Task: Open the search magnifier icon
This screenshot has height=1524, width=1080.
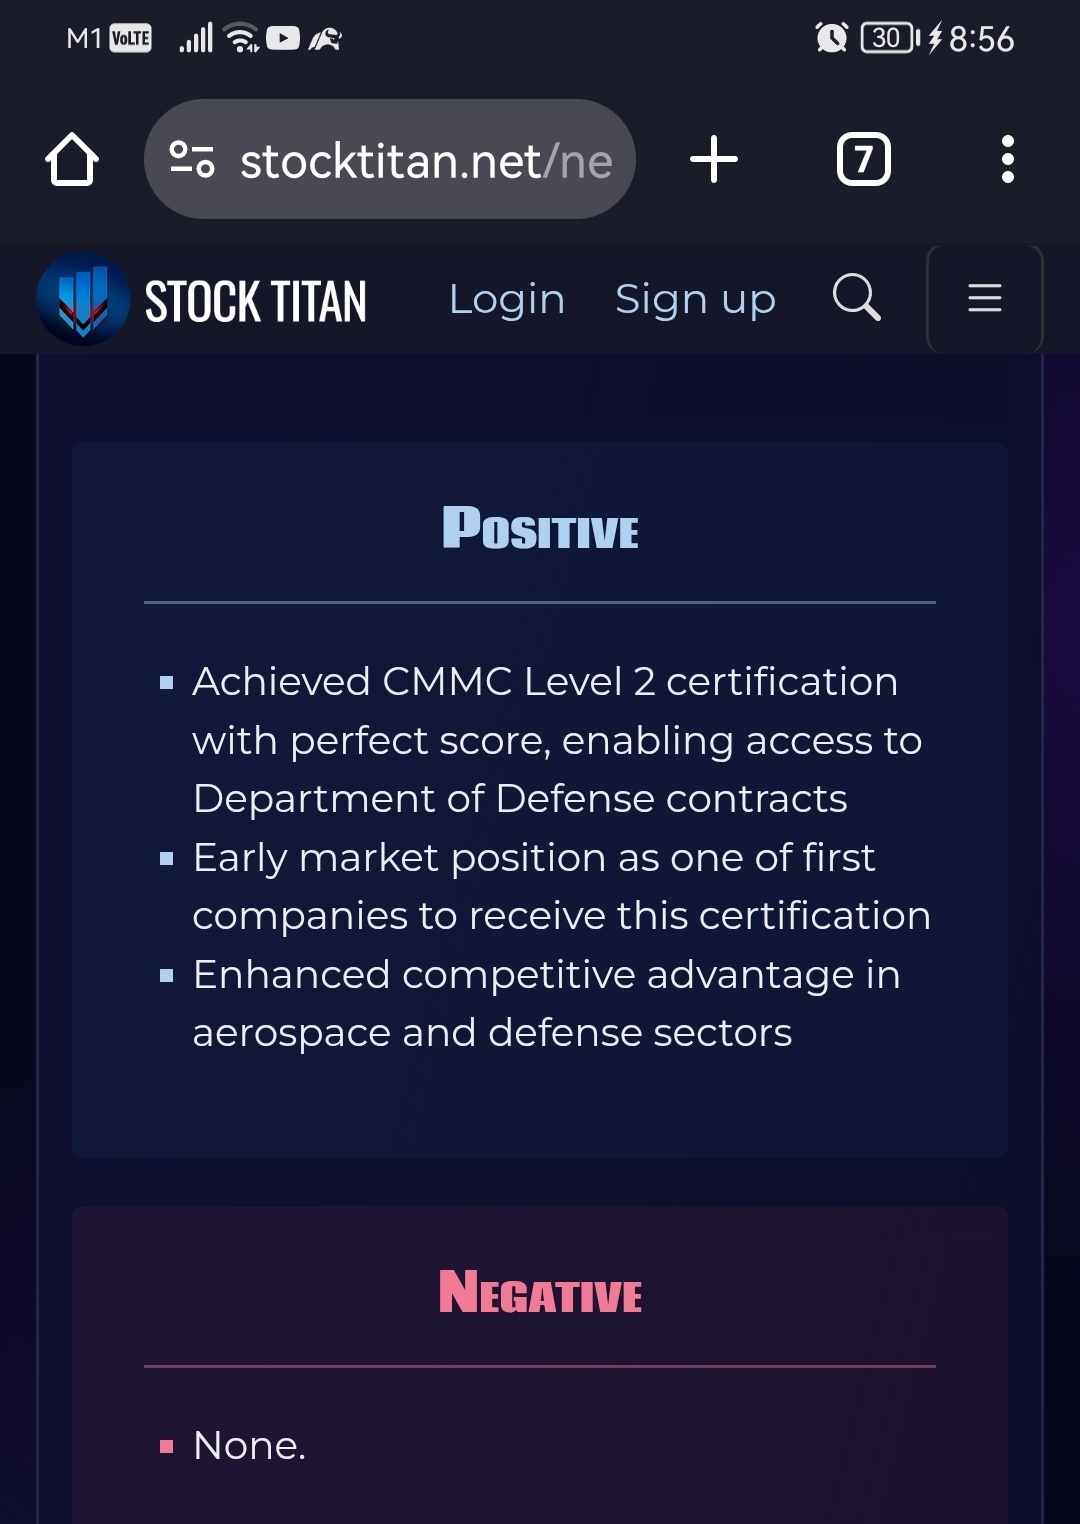Action: [x=857, y=297]
